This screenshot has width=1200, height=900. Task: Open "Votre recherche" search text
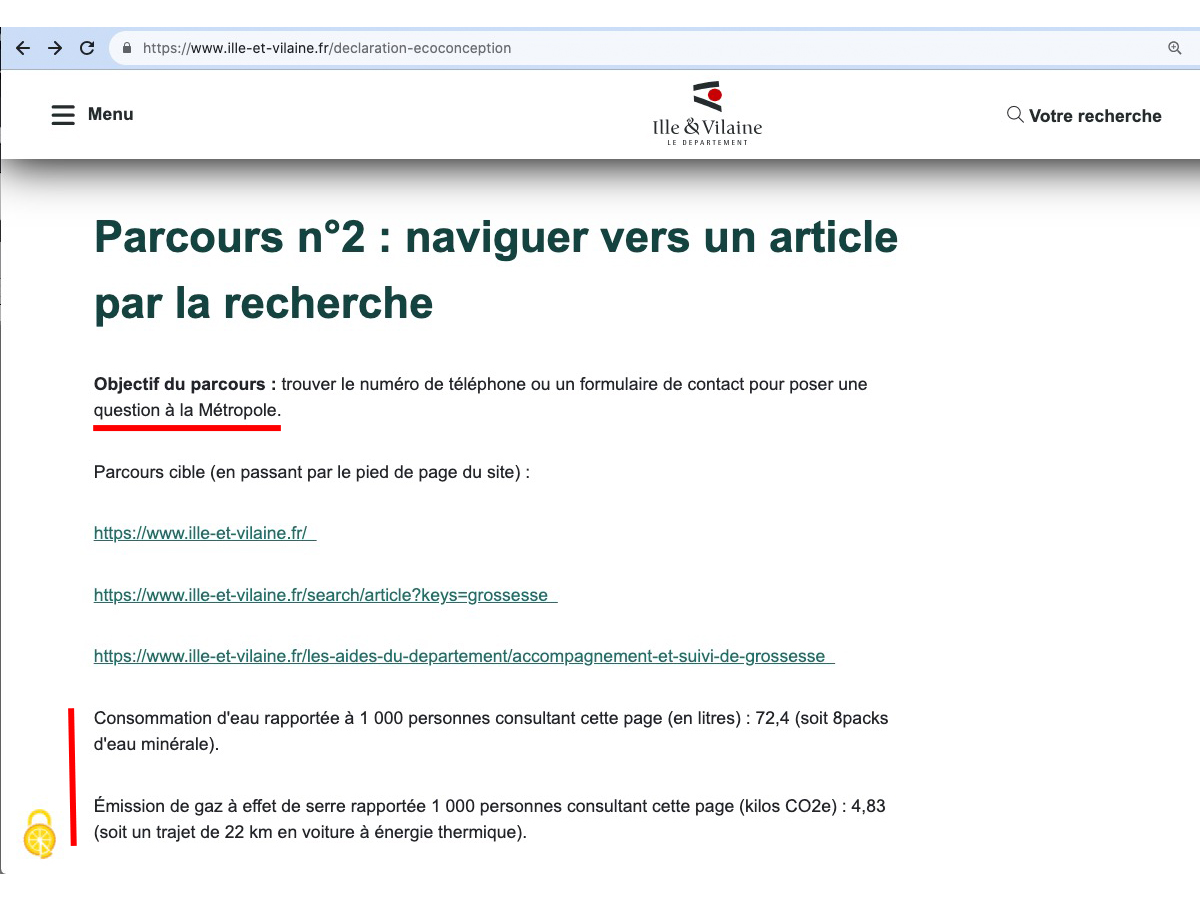pyautogui.click(x=1095, y=116)
